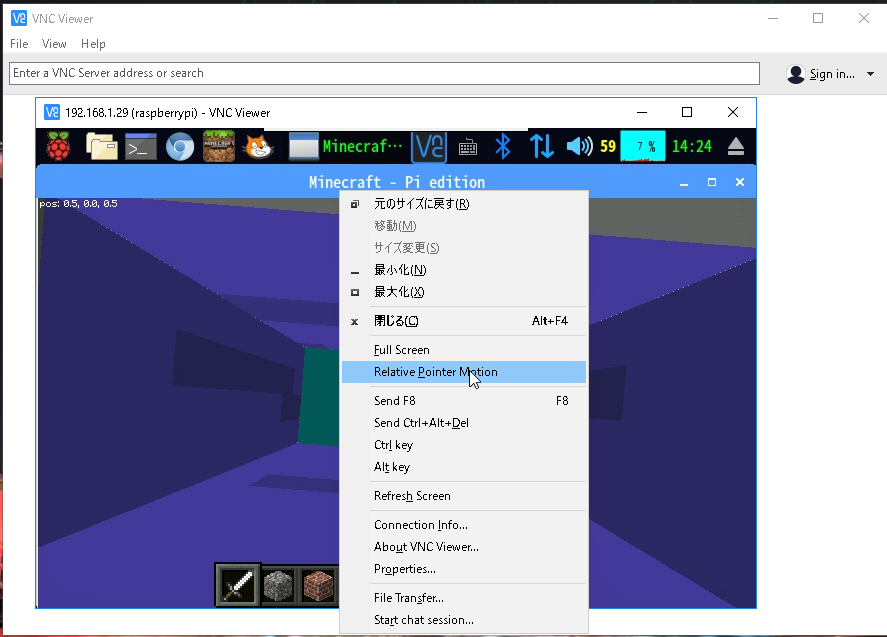Open the Help menu in VNC Viewer

tap(93, 44)
